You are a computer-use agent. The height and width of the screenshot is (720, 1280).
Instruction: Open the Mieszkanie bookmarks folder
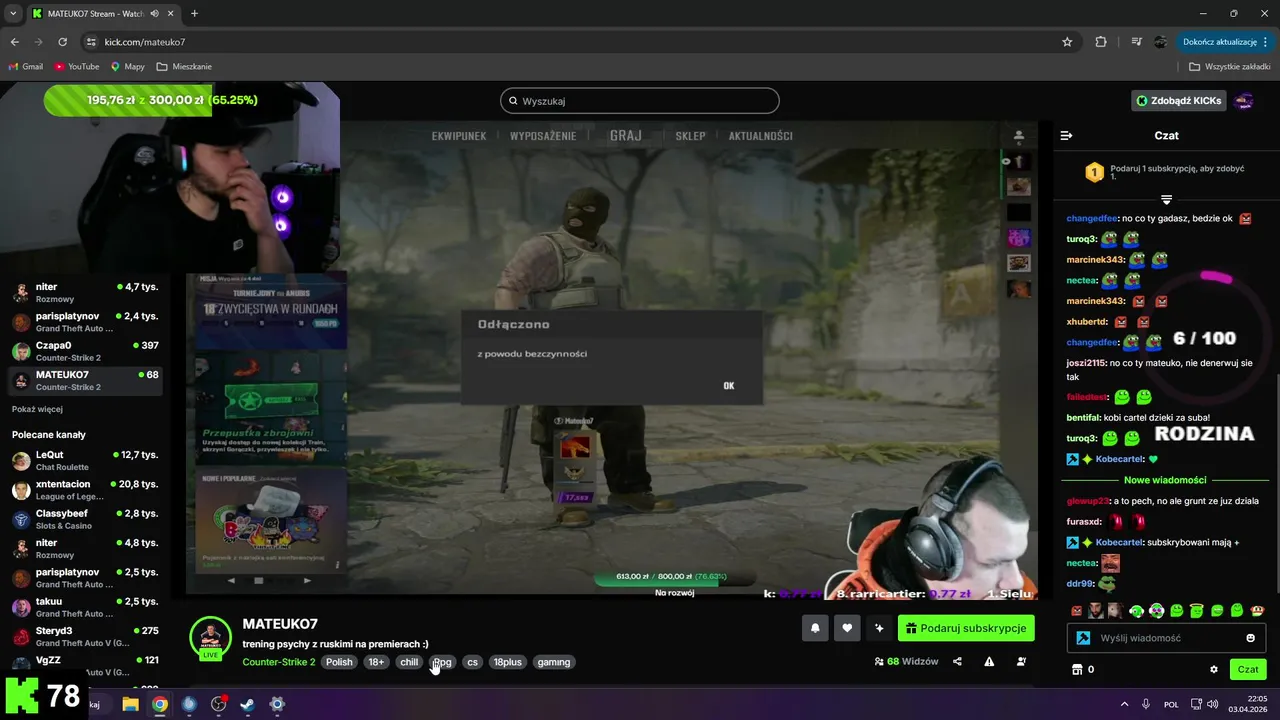click(x=184, y=66)
